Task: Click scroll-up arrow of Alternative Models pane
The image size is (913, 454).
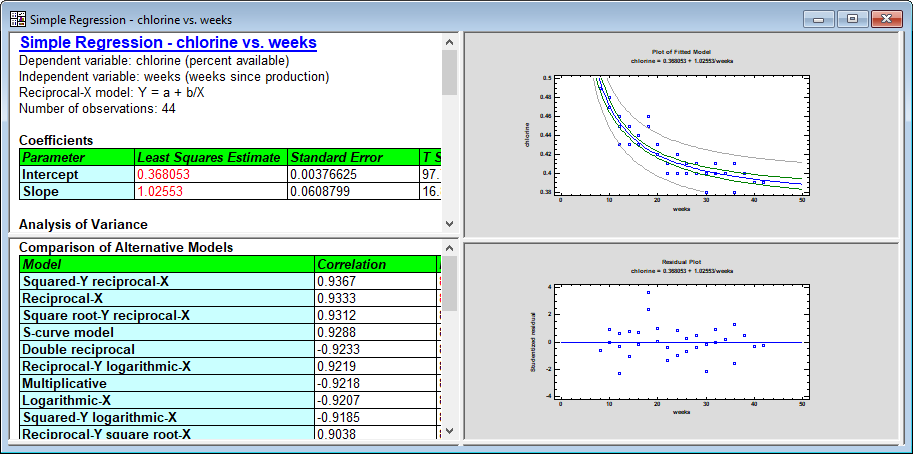Action: pyautogui.click(x=449, y=248)
